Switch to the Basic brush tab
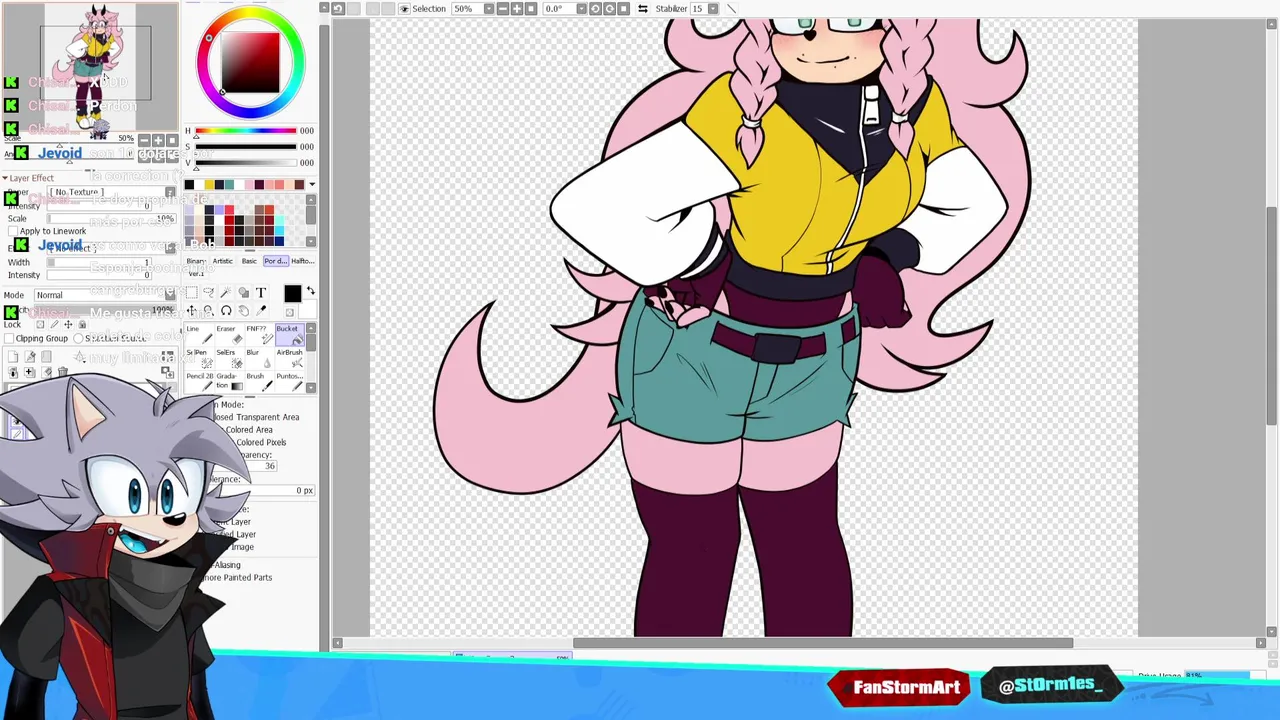Image resolution: width=1280 pixels, height=720 pixels. coord(249,261)
